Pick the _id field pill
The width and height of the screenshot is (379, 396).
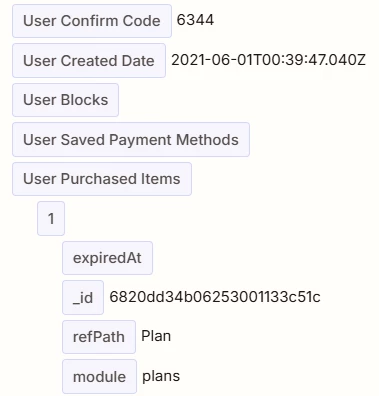[83, 298]
